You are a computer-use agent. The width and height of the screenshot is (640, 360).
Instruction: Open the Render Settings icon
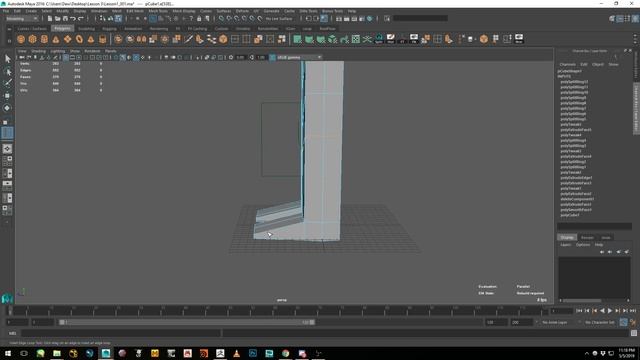tap(362, 18)
